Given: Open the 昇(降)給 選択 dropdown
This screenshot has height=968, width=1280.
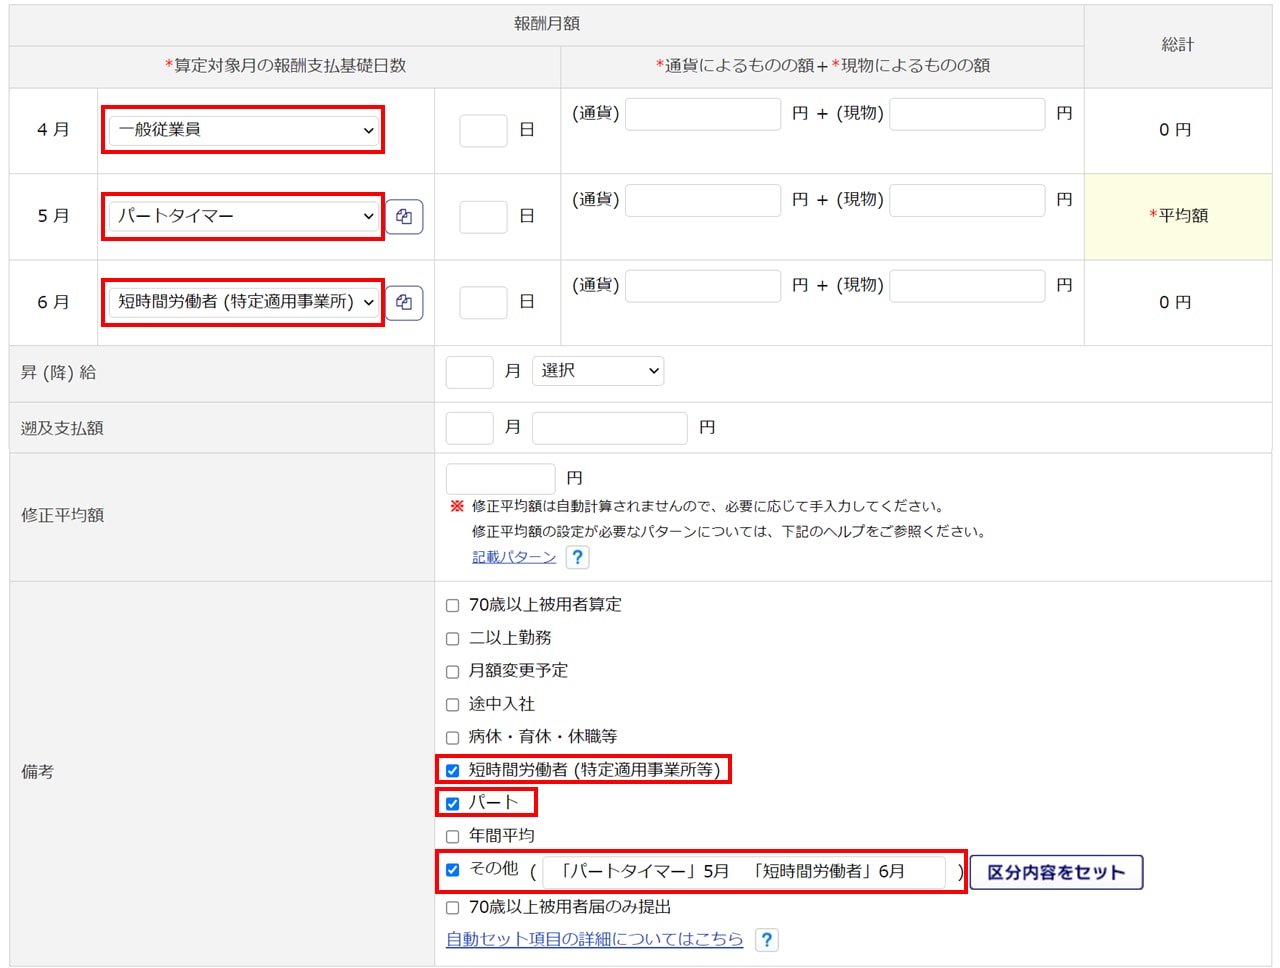Looking at the screenshot, I should (x=598, y=371).
